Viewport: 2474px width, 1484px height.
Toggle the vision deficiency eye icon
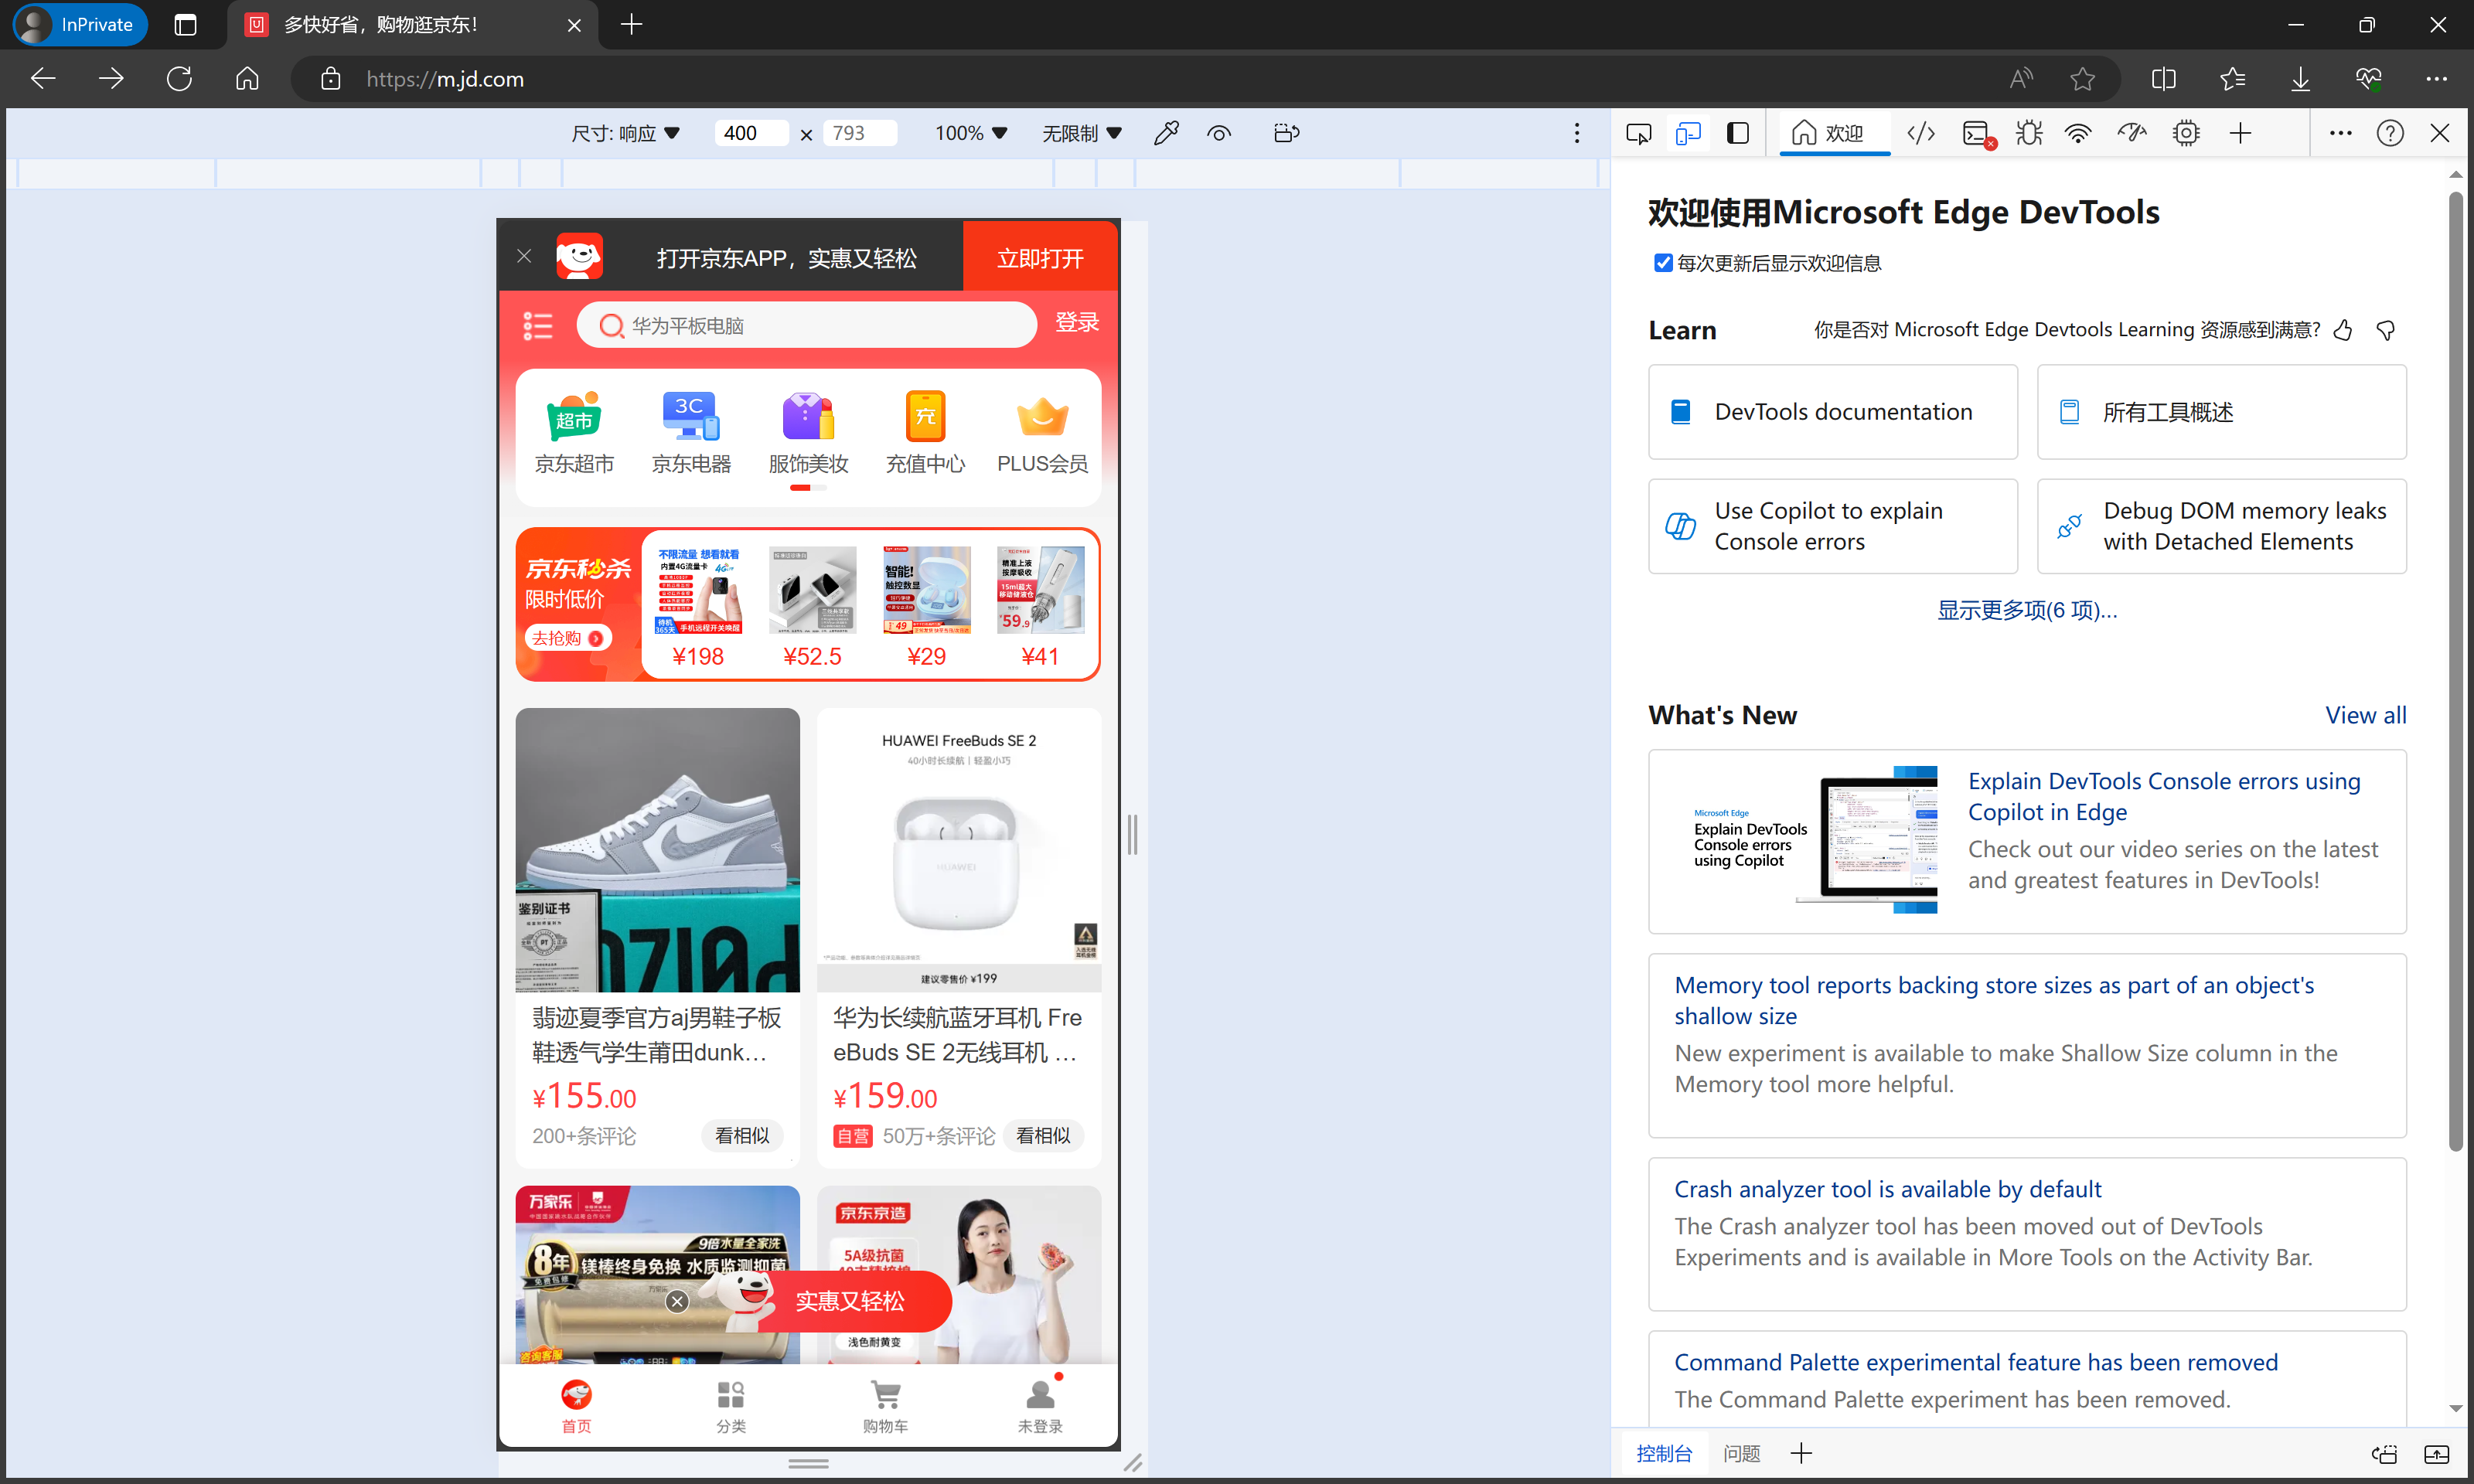click(x=1218, y=133)
